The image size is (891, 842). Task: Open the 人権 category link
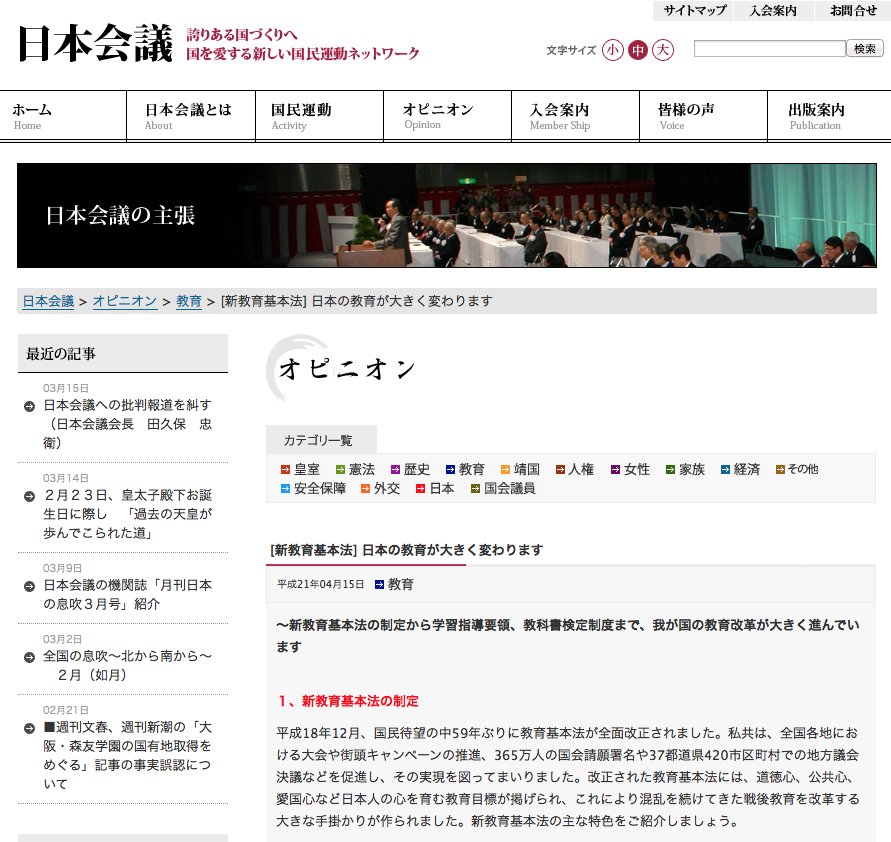[x=581, y=469]
